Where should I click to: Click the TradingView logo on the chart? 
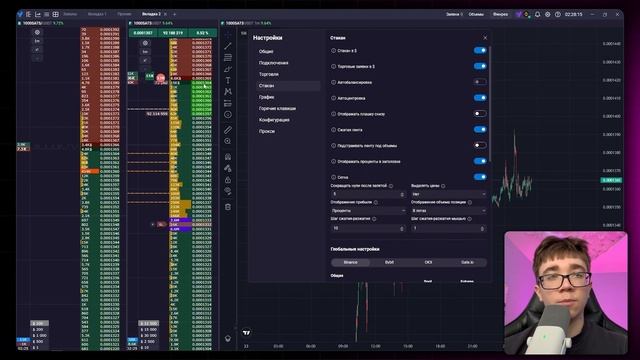tap(247, 333)
